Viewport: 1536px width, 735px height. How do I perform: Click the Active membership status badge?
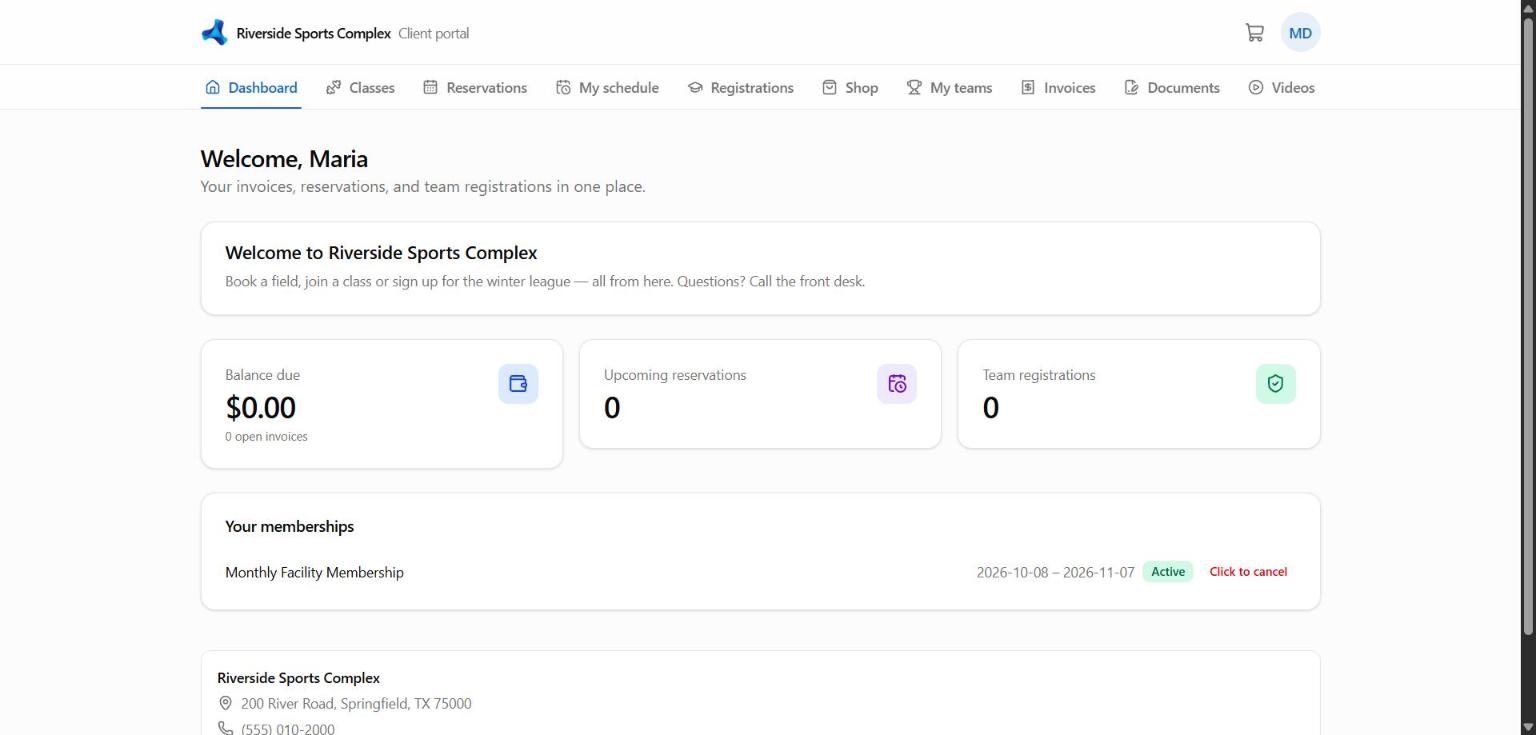[1168, 572]
